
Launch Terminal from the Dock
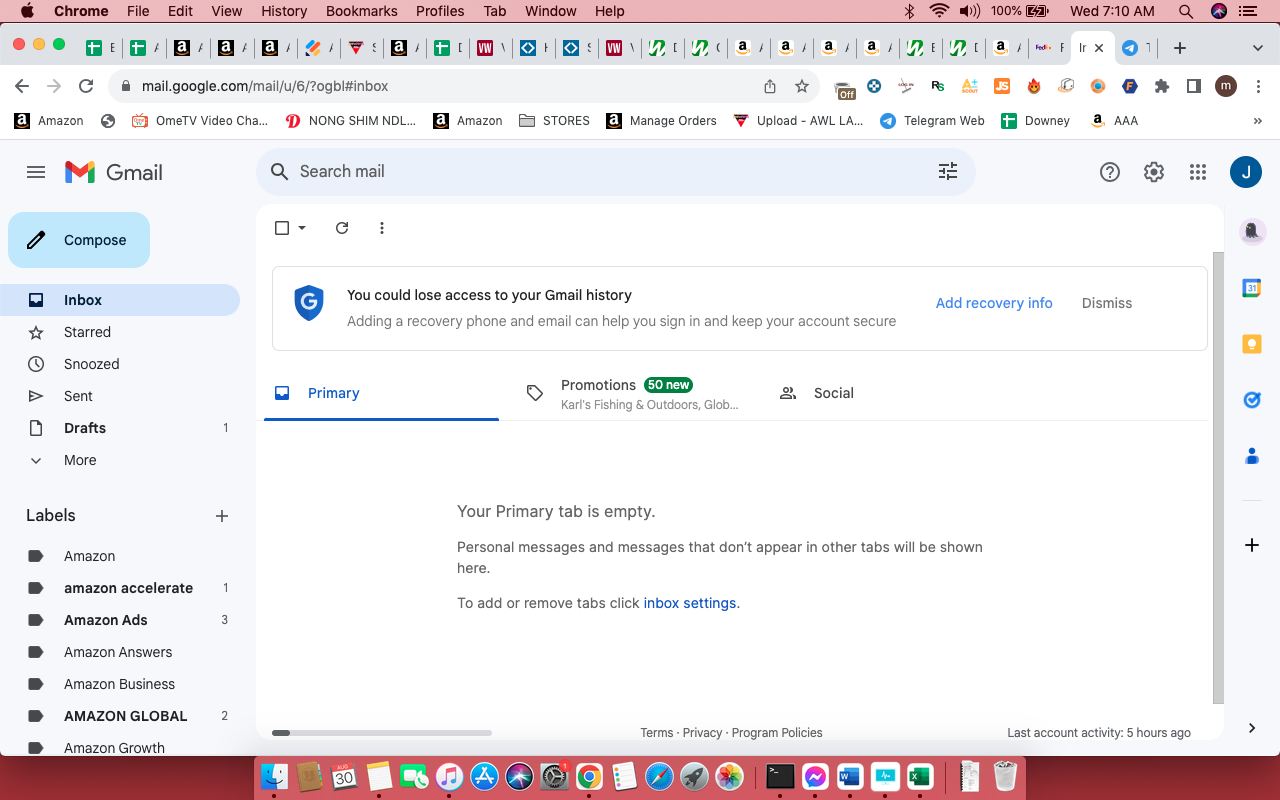click(780, 776)
